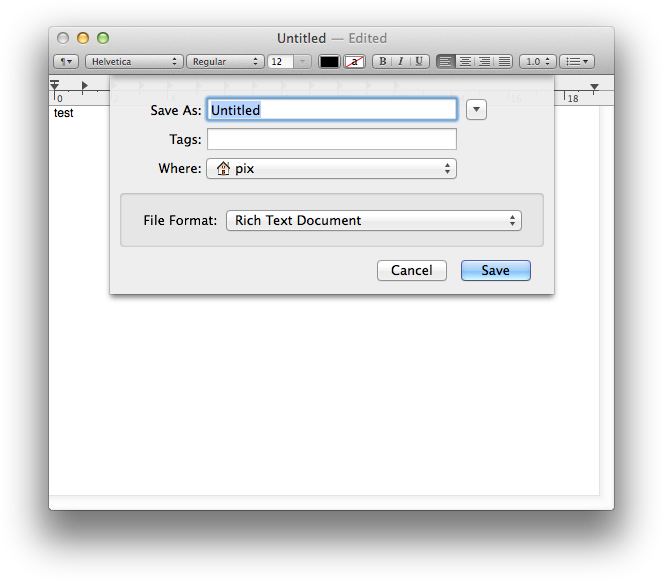This screenshot has width=663, height=581.
Task: Open the Where location popup showing pix
Action: 331,169
